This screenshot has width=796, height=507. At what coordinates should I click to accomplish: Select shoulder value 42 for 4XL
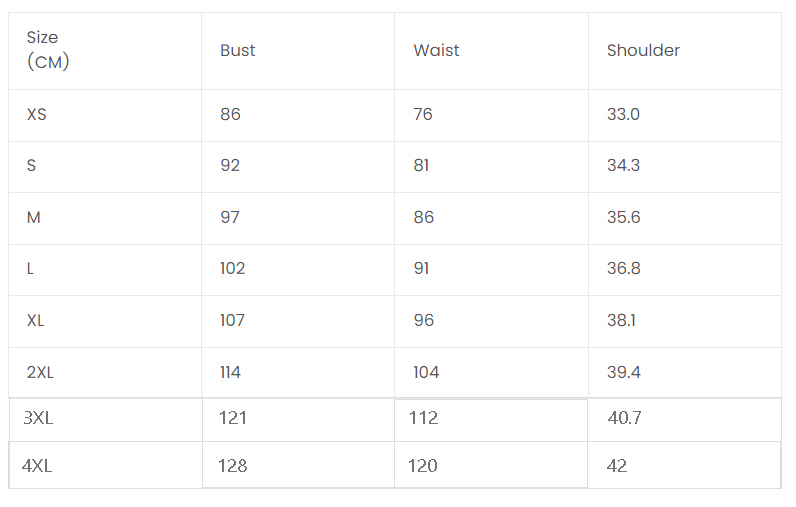click(617, 466)
